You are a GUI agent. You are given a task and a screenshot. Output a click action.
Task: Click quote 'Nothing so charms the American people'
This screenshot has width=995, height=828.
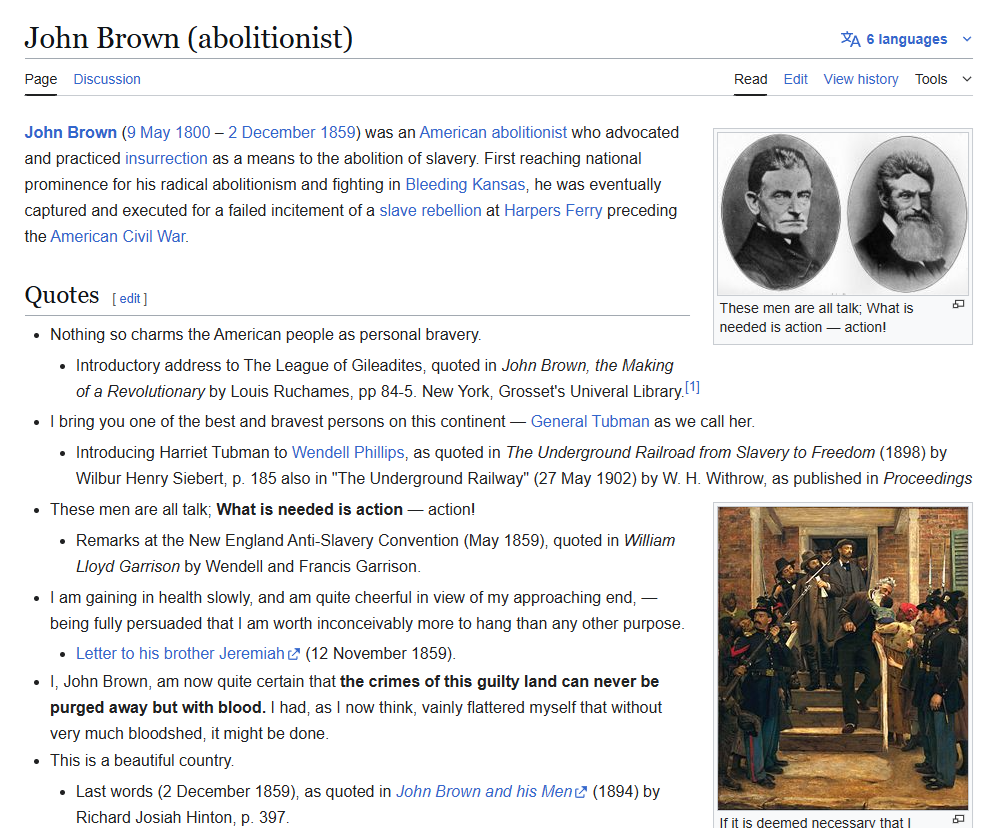pos(265,335)
